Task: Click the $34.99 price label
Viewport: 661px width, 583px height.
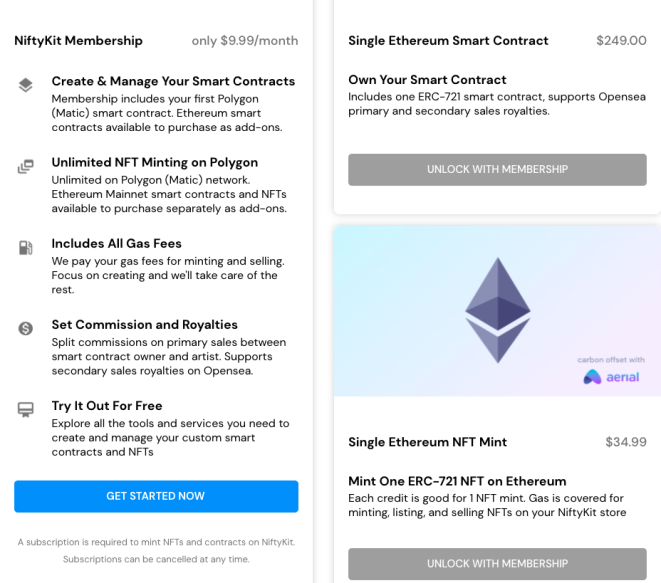Action: tap(626, 442)
